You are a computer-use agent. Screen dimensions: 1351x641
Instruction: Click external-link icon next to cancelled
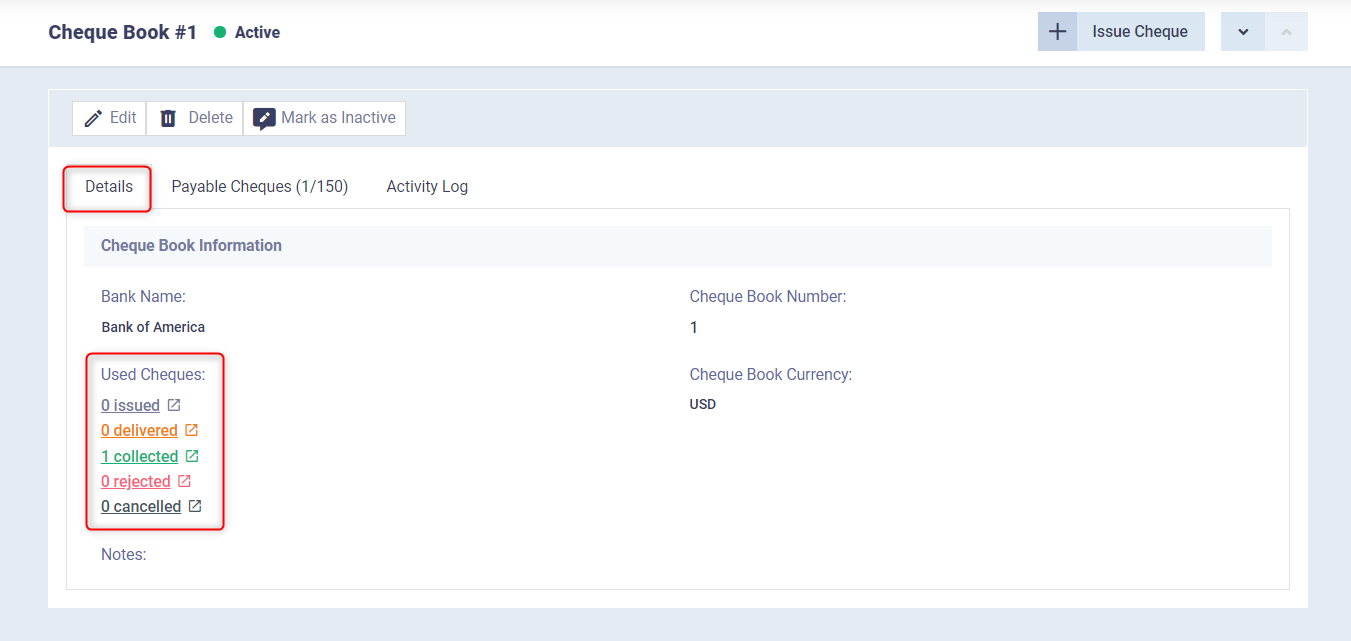(x=195, y=507)
